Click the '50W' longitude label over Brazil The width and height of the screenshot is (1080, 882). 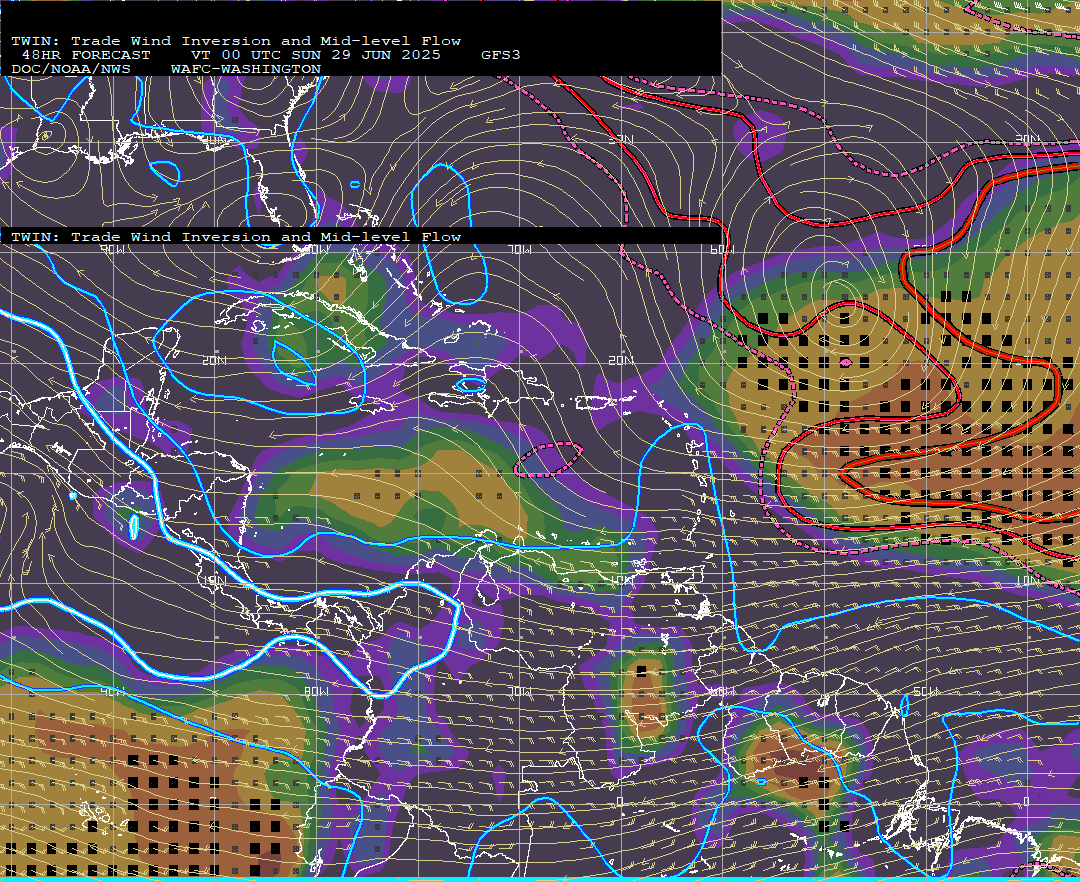pos(926,691)
